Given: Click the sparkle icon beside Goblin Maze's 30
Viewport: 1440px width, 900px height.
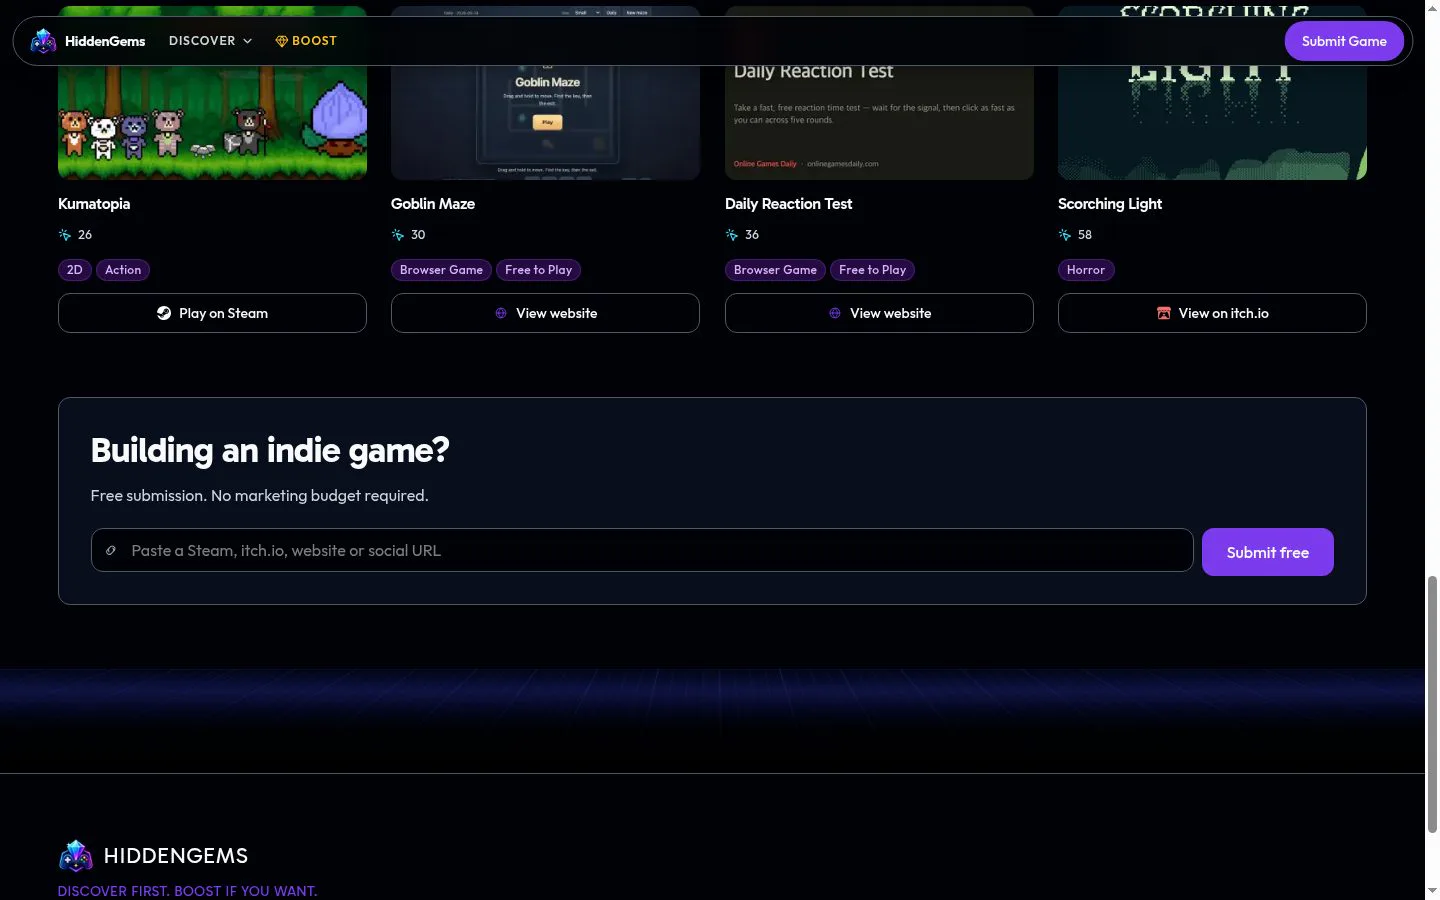Looking at the screenshot, I should click(398, 235).
